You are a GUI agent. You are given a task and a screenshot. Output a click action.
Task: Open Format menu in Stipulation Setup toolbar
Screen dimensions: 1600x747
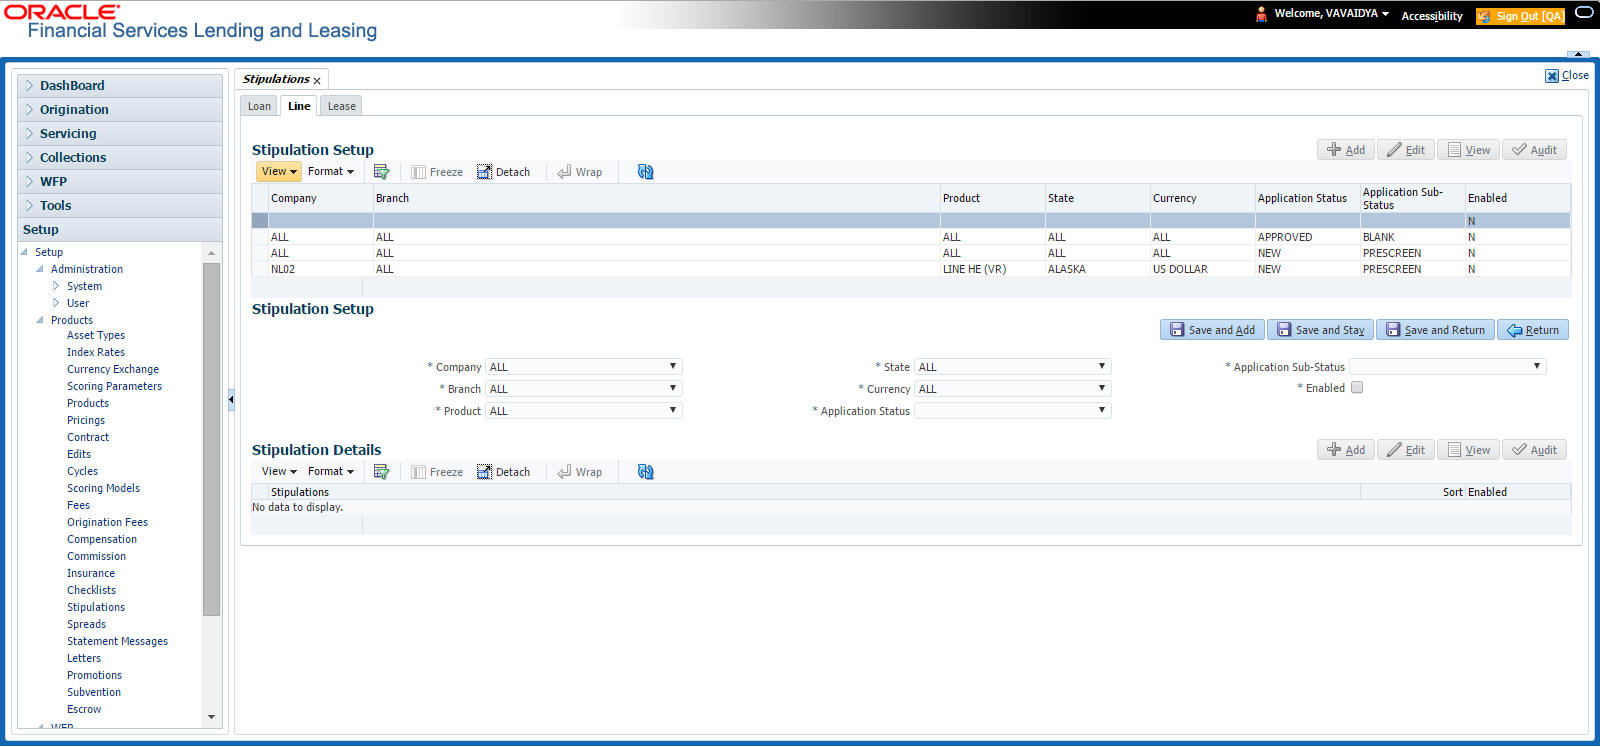[x=330, y=171]
